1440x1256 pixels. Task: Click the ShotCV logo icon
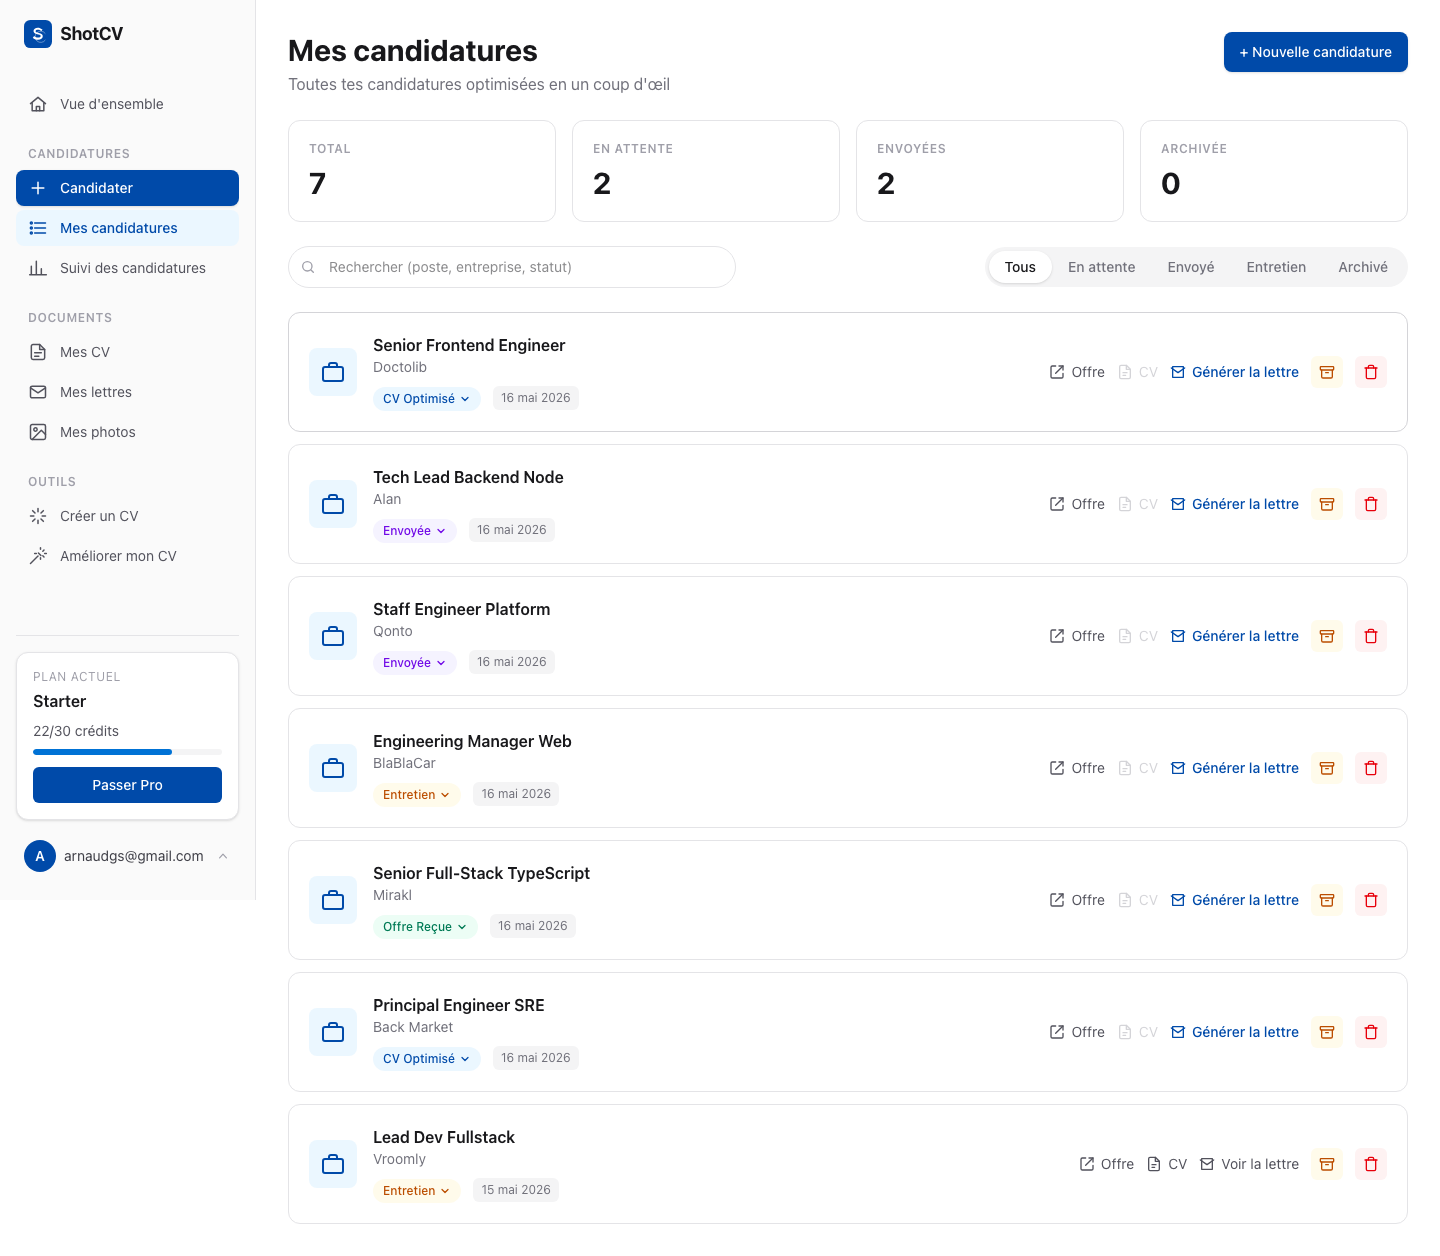tap(38, 34)
